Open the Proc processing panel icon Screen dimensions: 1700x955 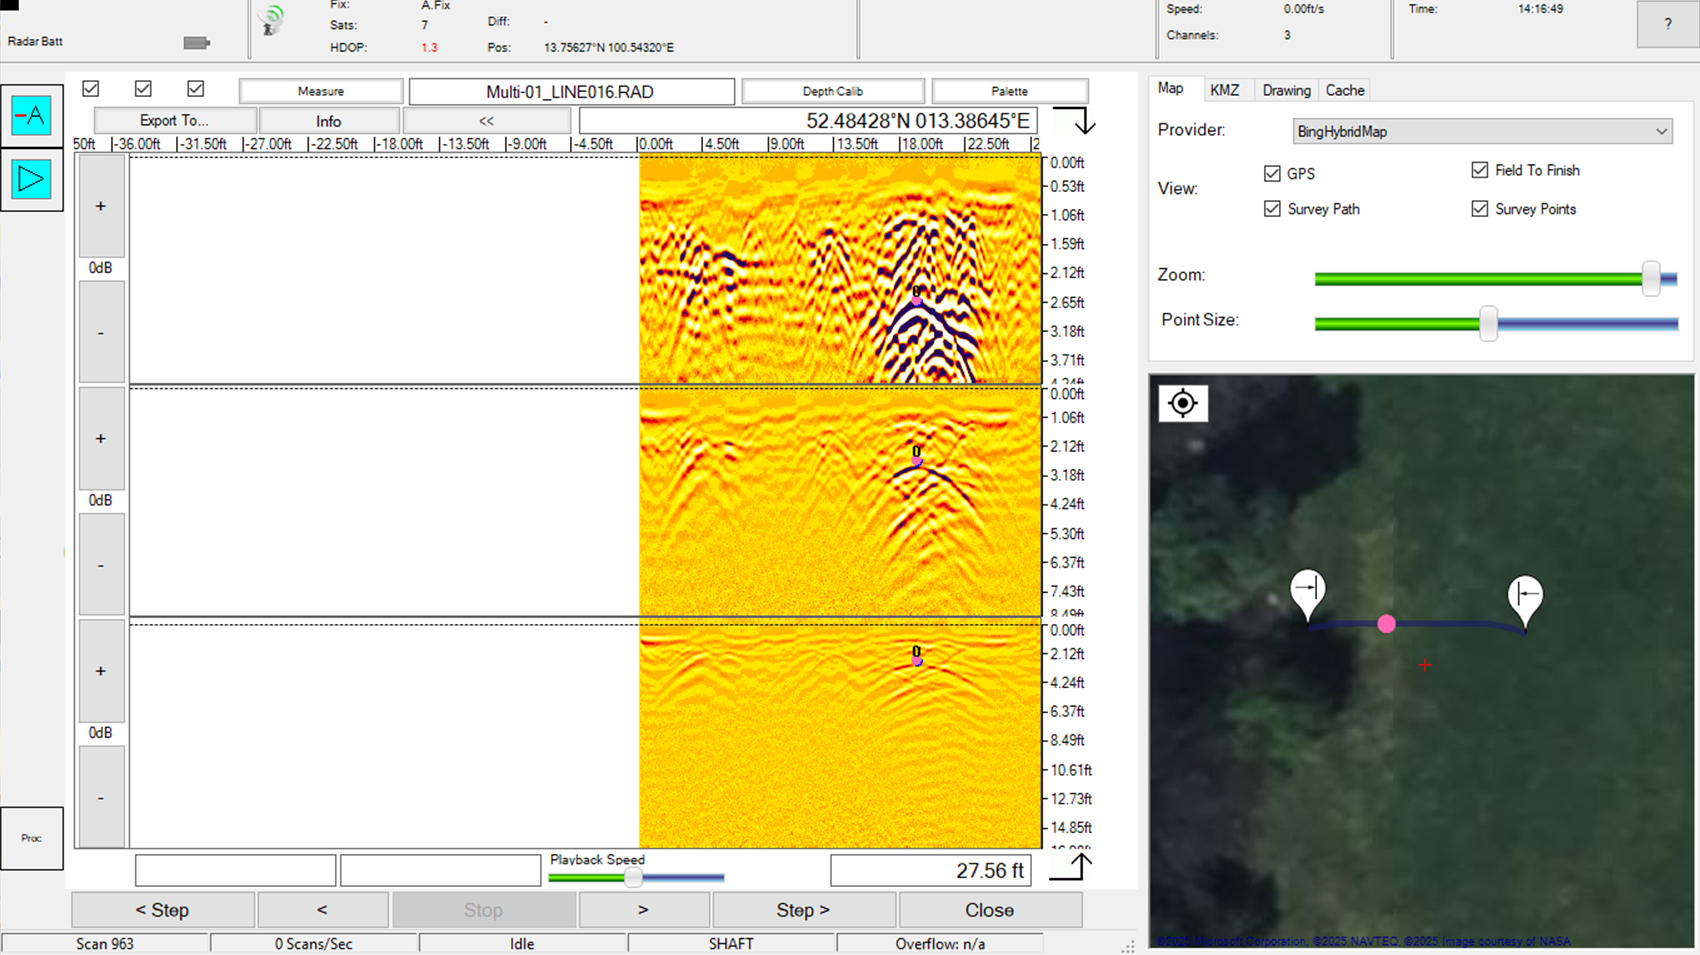[31, 838]
